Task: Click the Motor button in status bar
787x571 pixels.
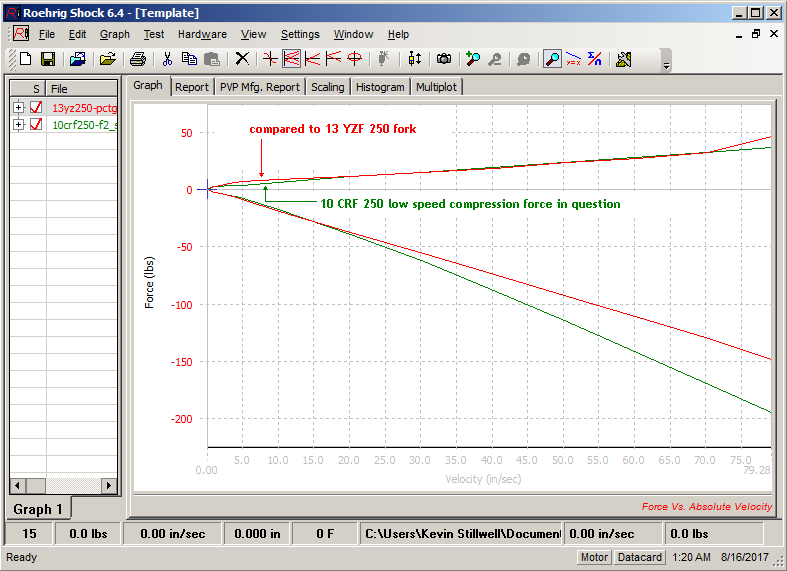Action: (594, 557)
